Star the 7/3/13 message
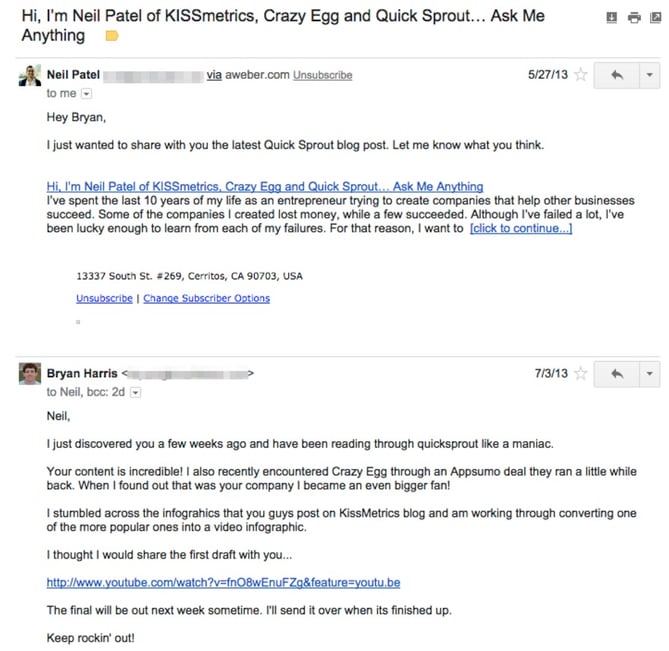Viewport: 669px width, 651px height. tap(580, 374)
